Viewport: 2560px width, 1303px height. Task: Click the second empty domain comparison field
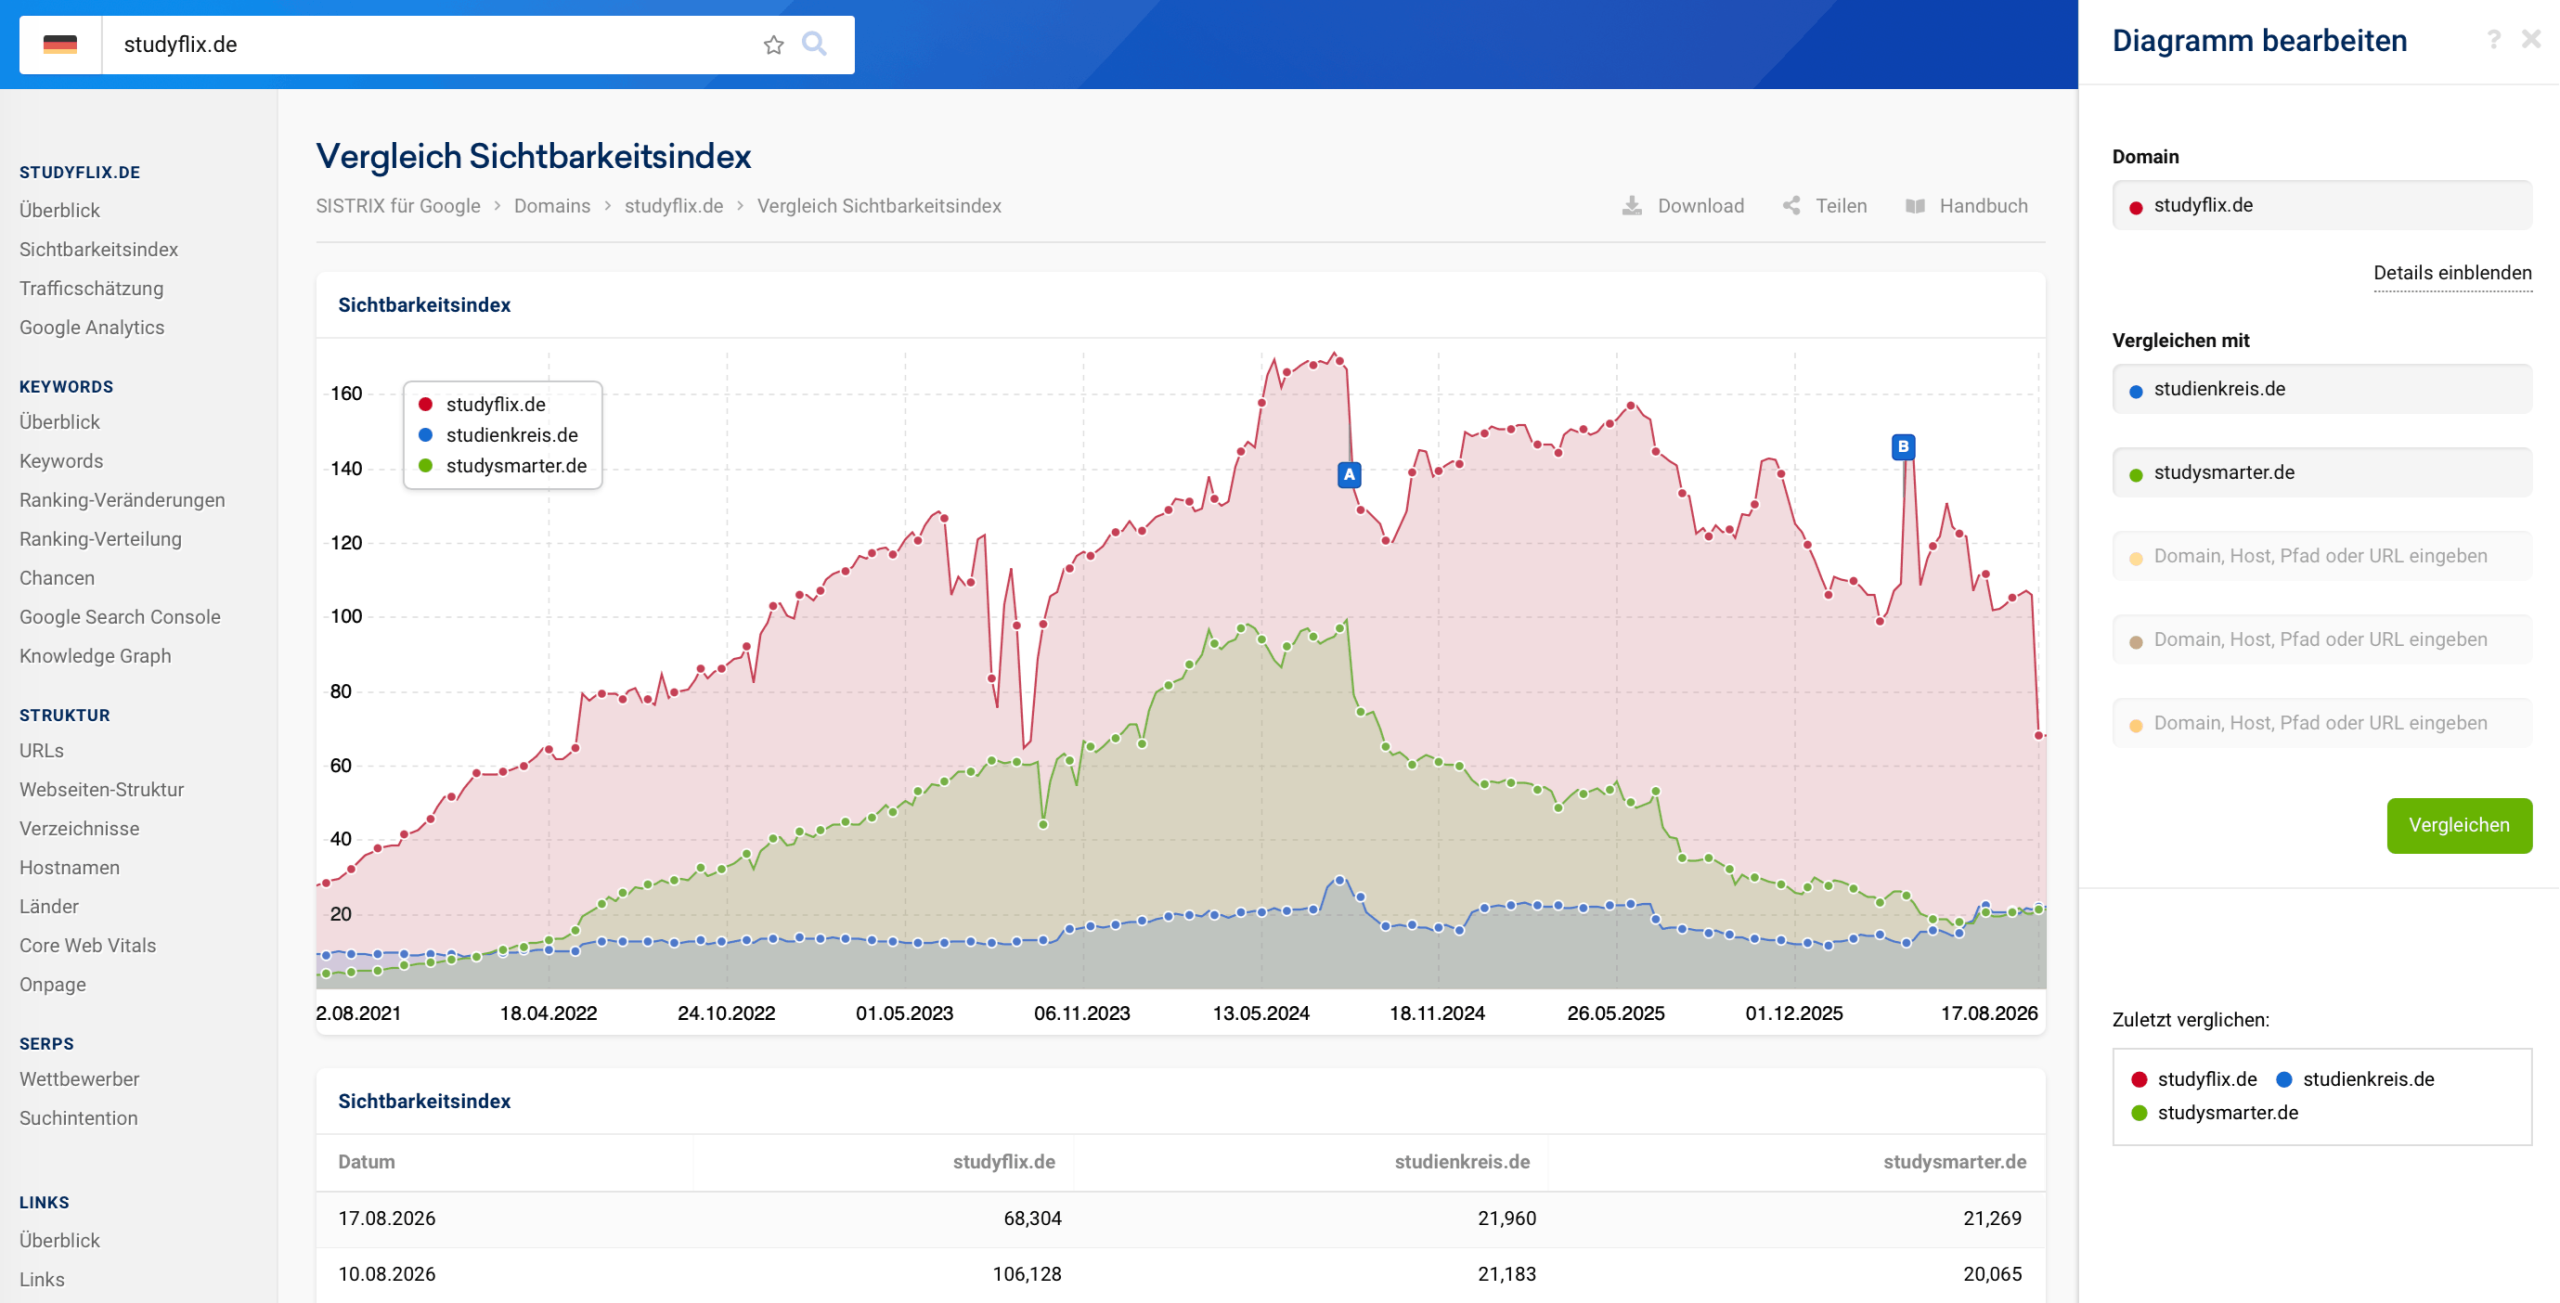coord(2322,639)
